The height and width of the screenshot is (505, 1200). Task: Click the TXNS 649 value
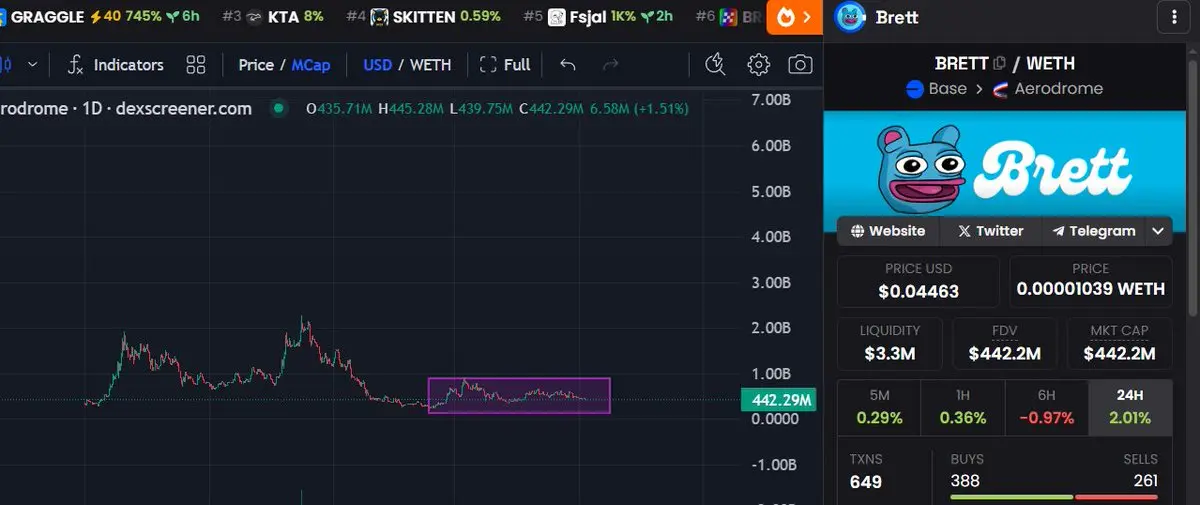tap(866, 482)
